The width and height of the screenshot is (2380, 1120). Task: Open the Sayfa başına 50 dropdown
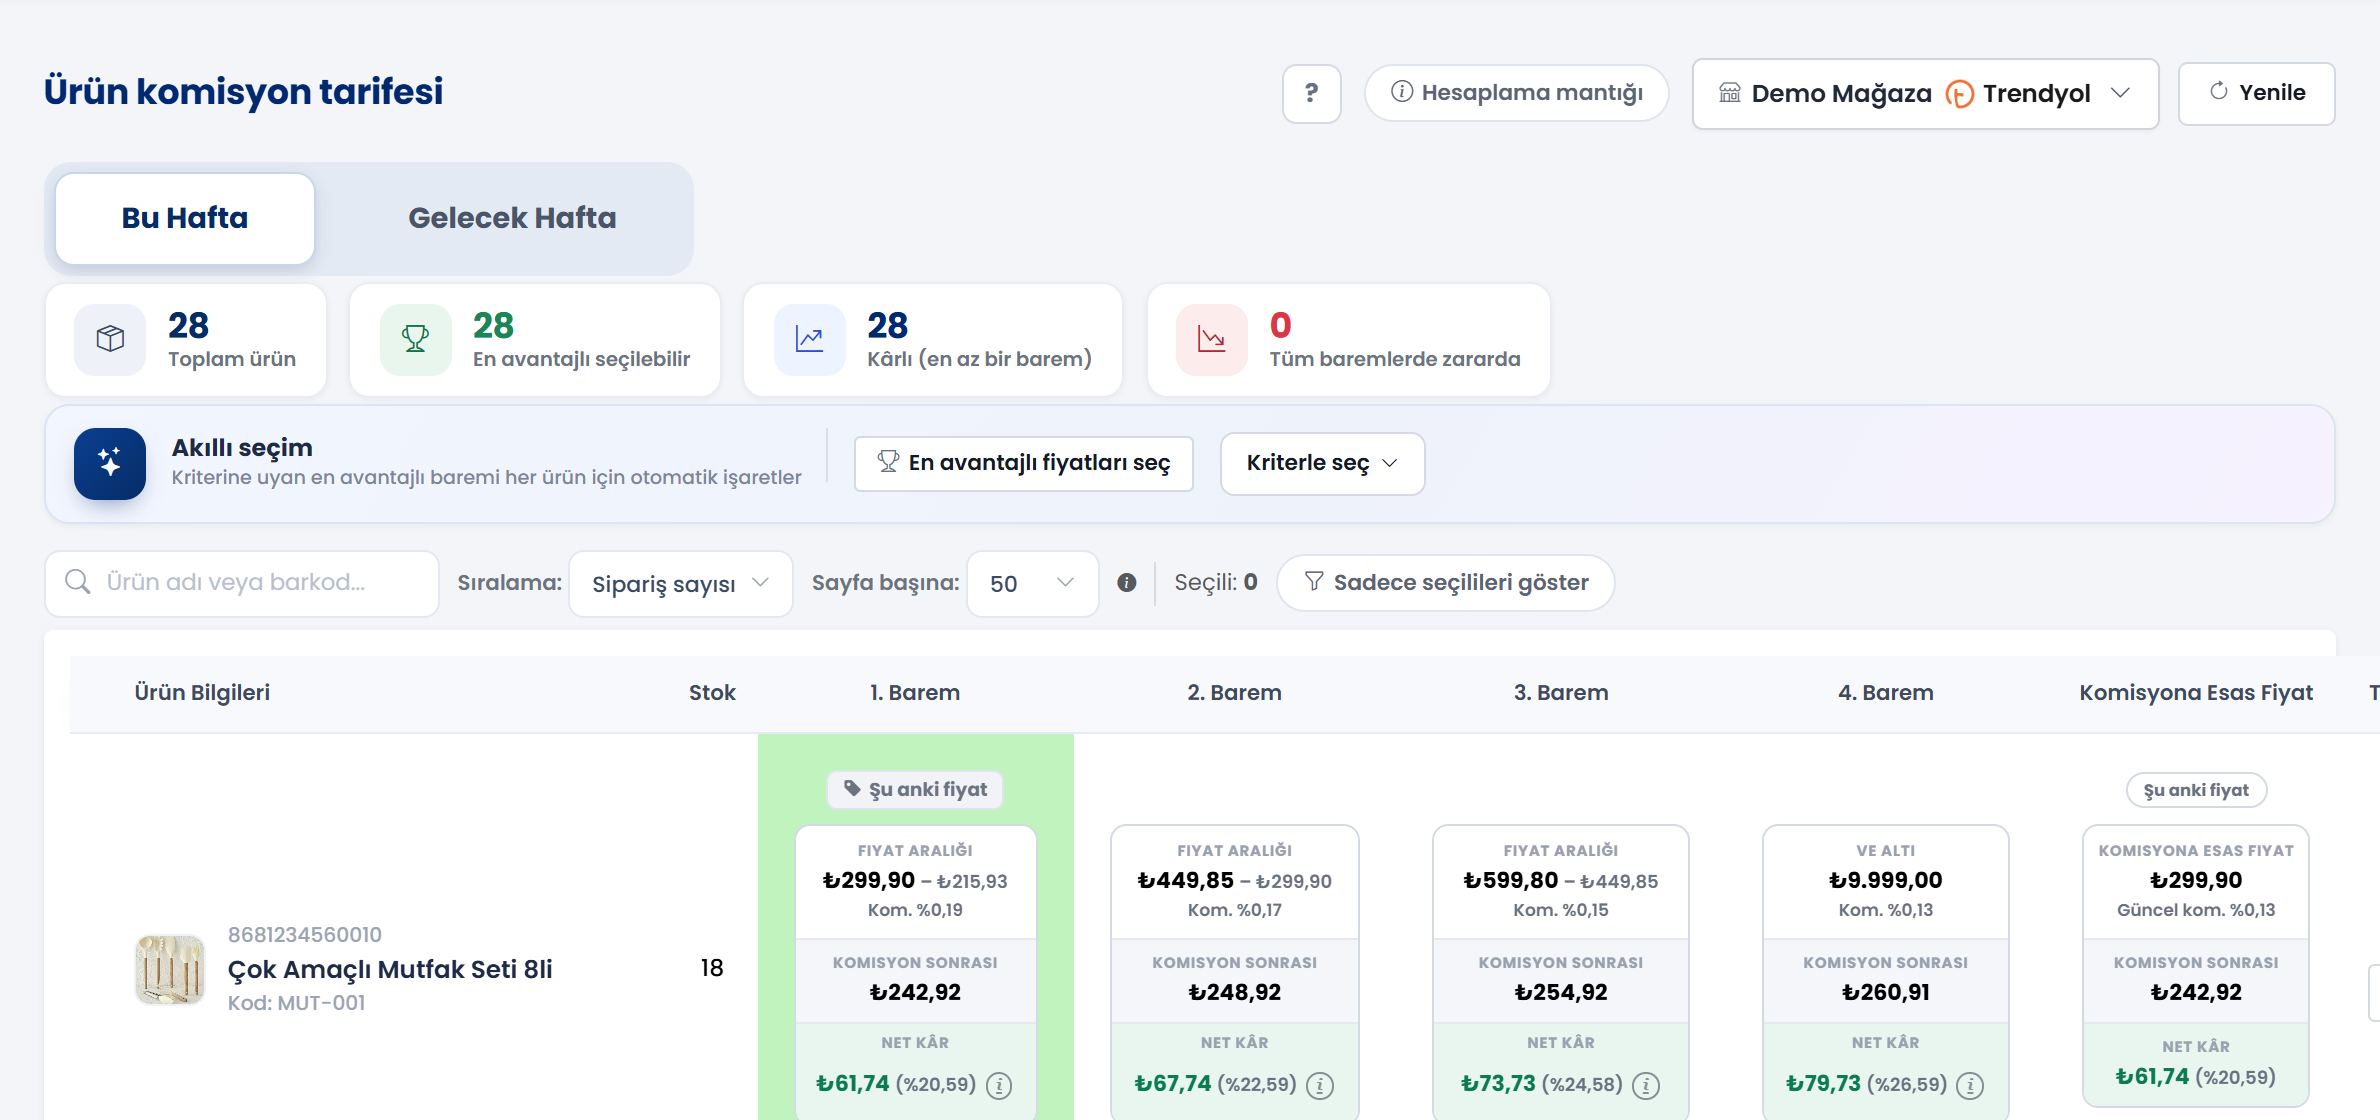click(x=1032, y=583)
